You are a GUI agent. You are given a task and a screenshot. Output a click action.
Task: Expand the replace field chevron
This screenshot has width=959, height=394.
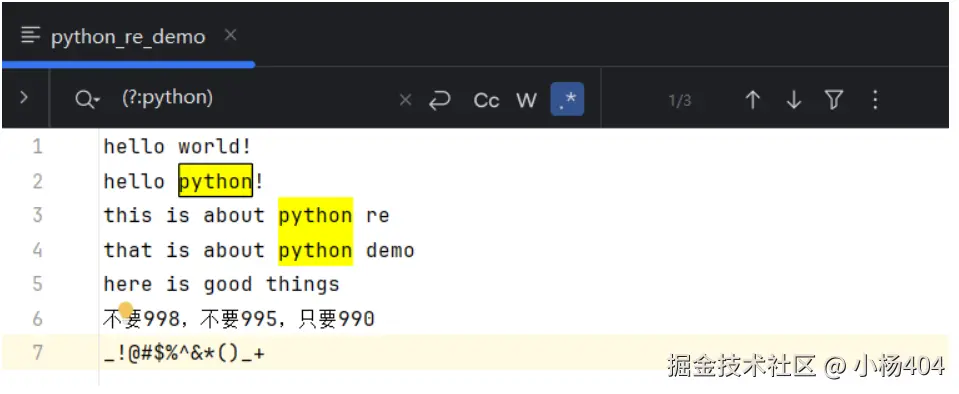(x=24, y=97)
